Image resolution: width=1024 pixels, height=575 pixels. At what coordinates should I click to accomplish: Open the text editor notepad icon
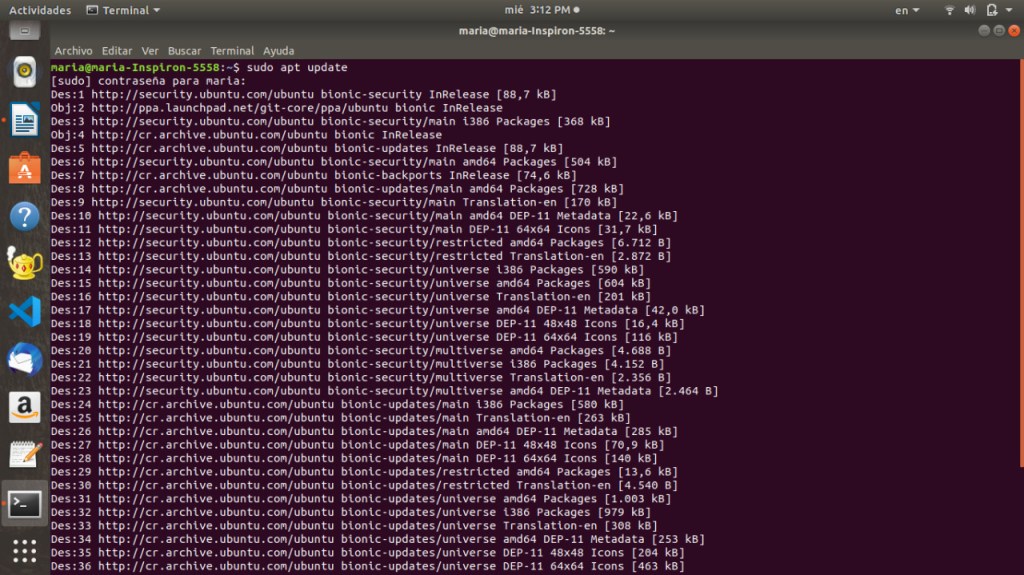(x=24, y=455)
